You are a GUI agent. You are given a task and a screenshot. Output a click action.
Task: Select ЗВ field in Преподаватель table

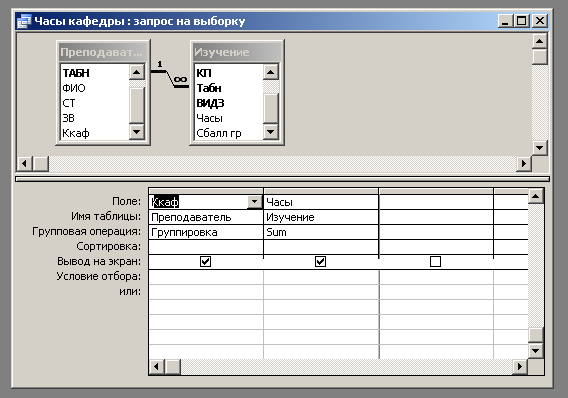click(68, 118)
